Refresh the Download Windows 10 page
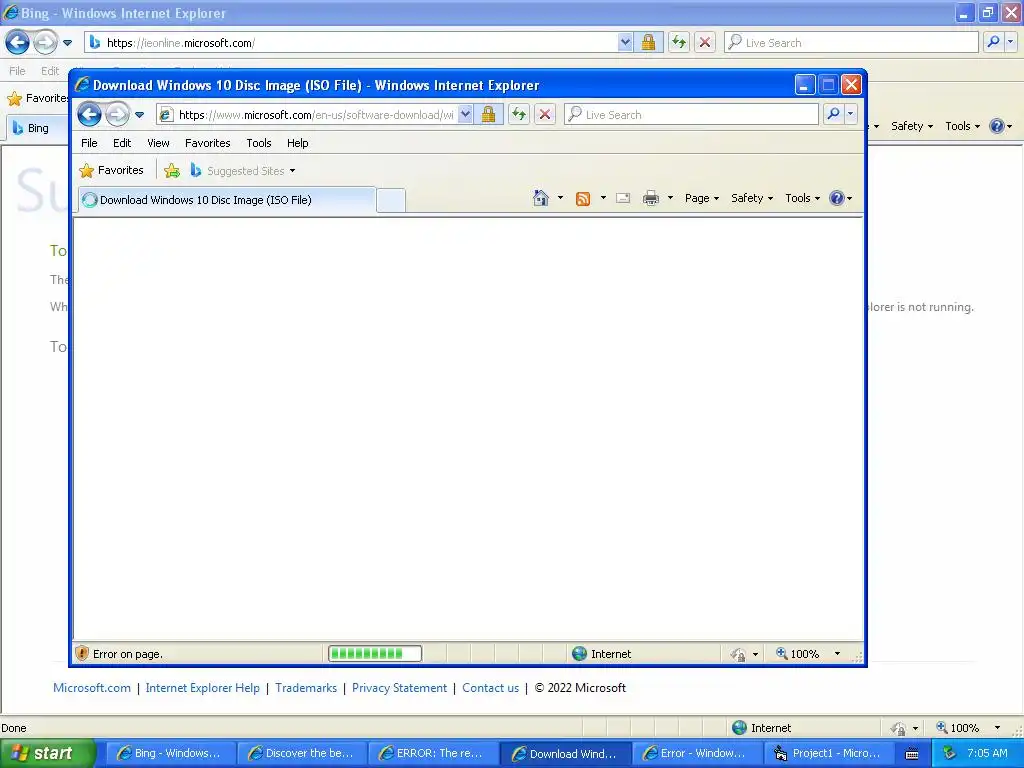Screen dimensions: 1024x768 click(519, 114)
